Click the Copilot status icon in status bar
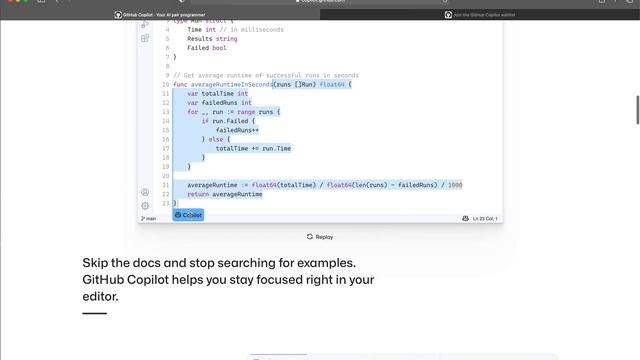The width and height of the screenshot is (640, 360). [x=465, y=219]
